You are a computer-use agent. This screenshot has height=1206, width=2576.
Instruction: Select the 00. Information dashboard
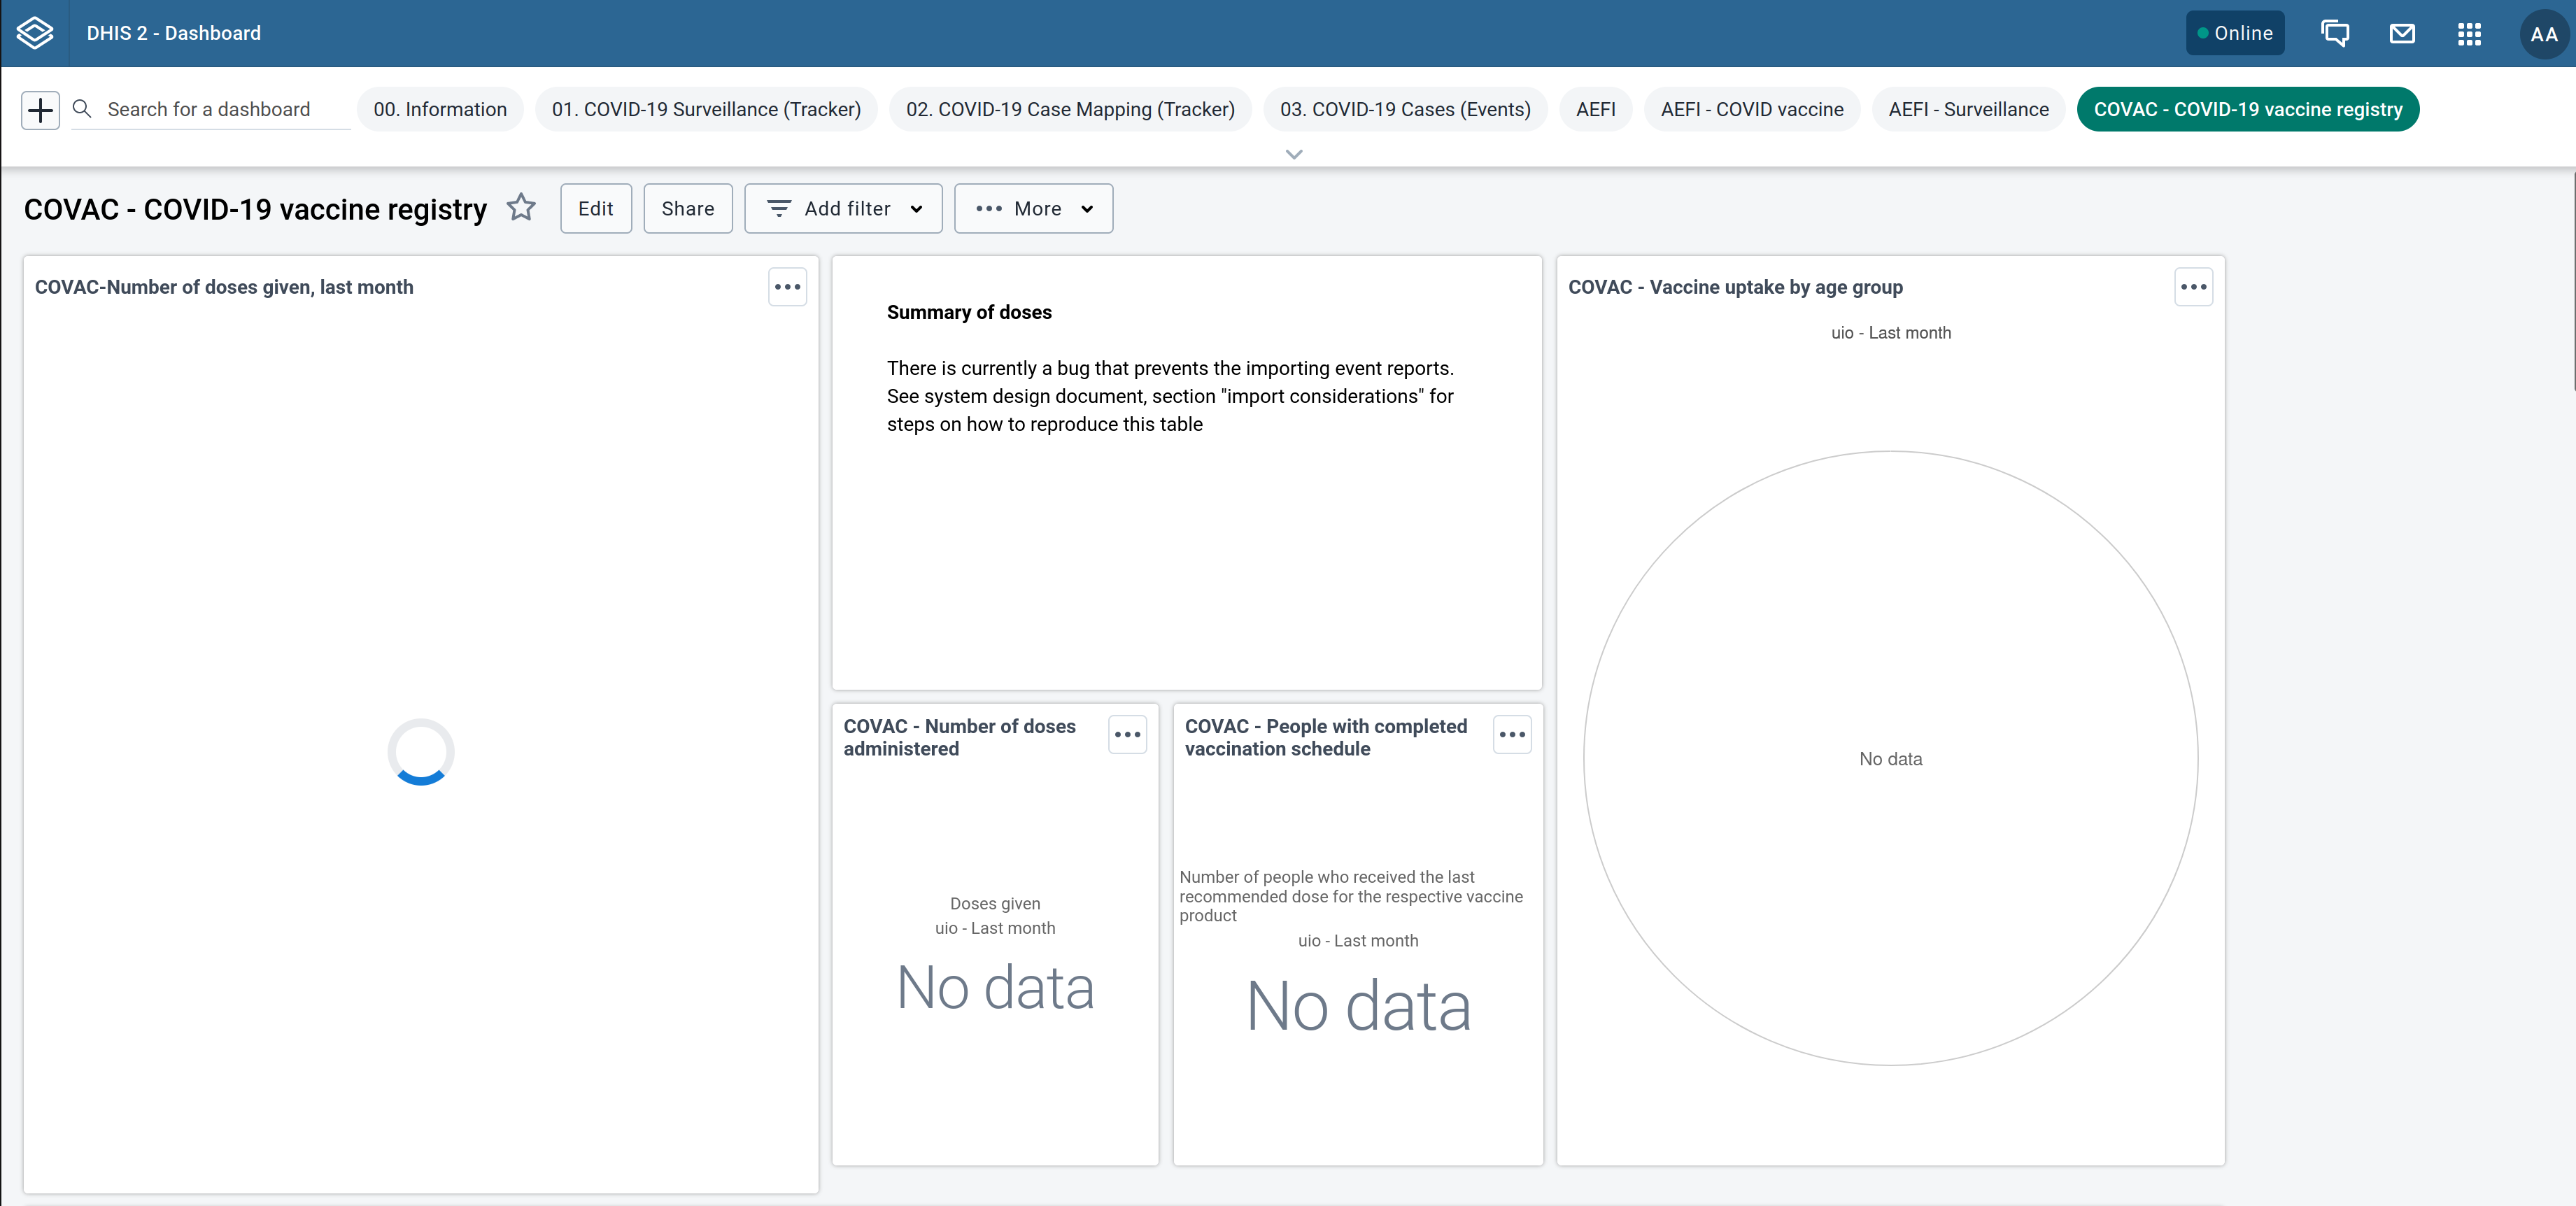[440, 109]
